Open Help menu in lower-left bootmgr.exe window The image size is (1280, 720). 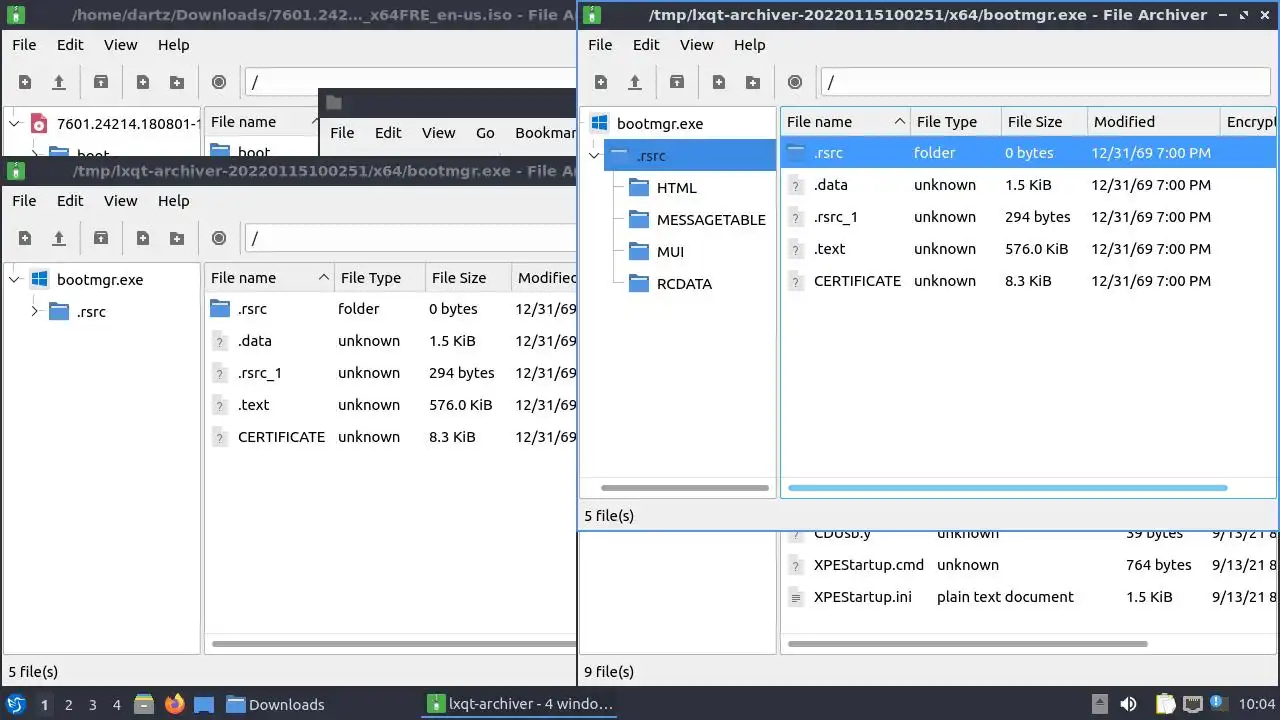(173, 201)
